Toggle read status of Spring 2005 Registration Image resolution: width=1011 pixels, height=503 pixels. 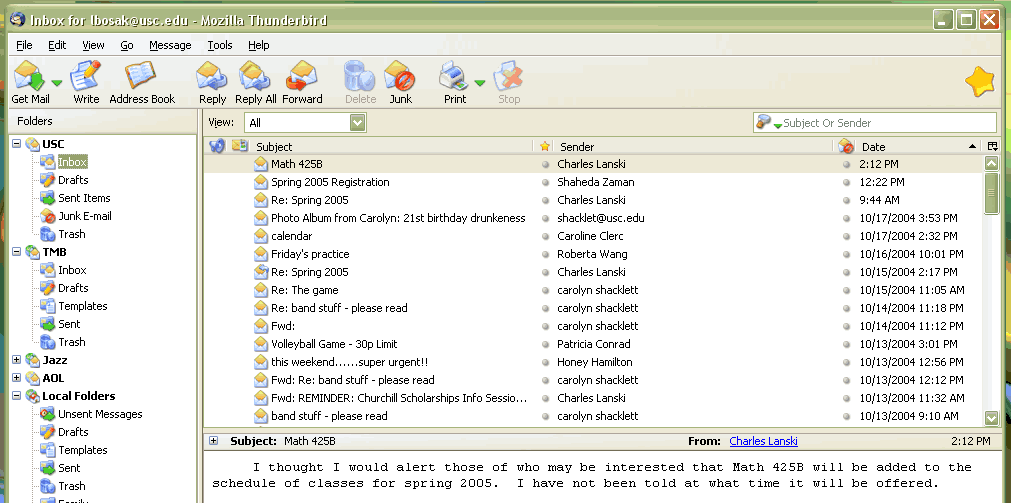pos(545,182)
